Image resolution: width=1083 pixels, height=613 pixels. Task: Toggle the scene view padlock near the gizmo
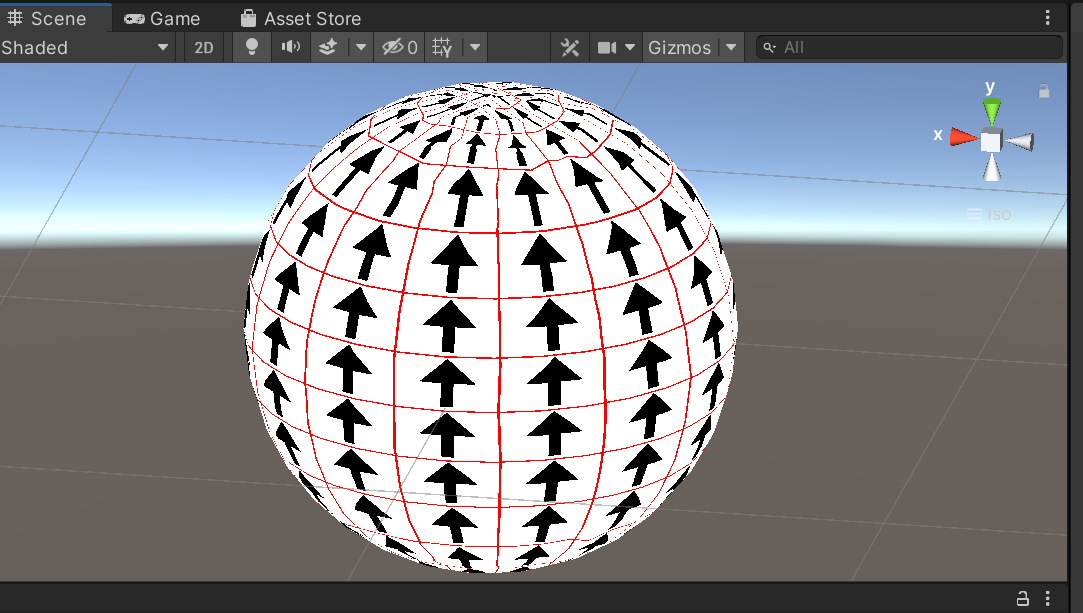(x=1044, y=90)
